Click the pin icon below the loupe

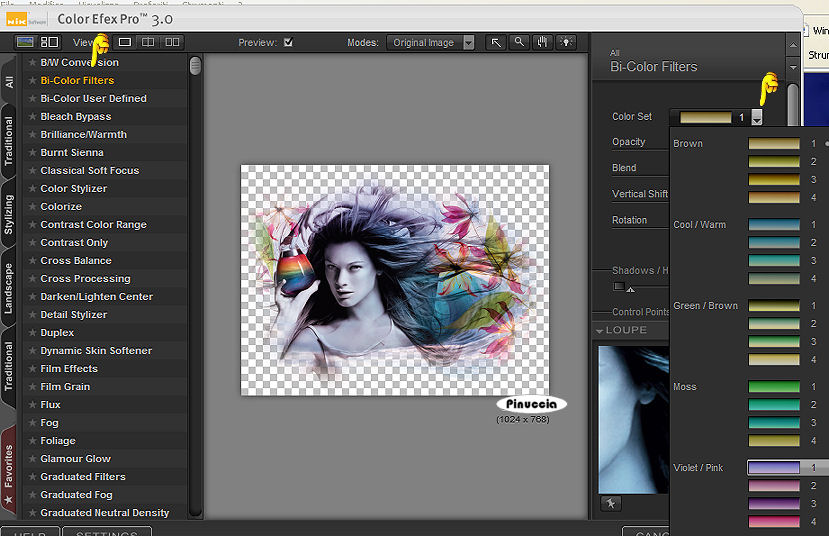pos(610,502)
